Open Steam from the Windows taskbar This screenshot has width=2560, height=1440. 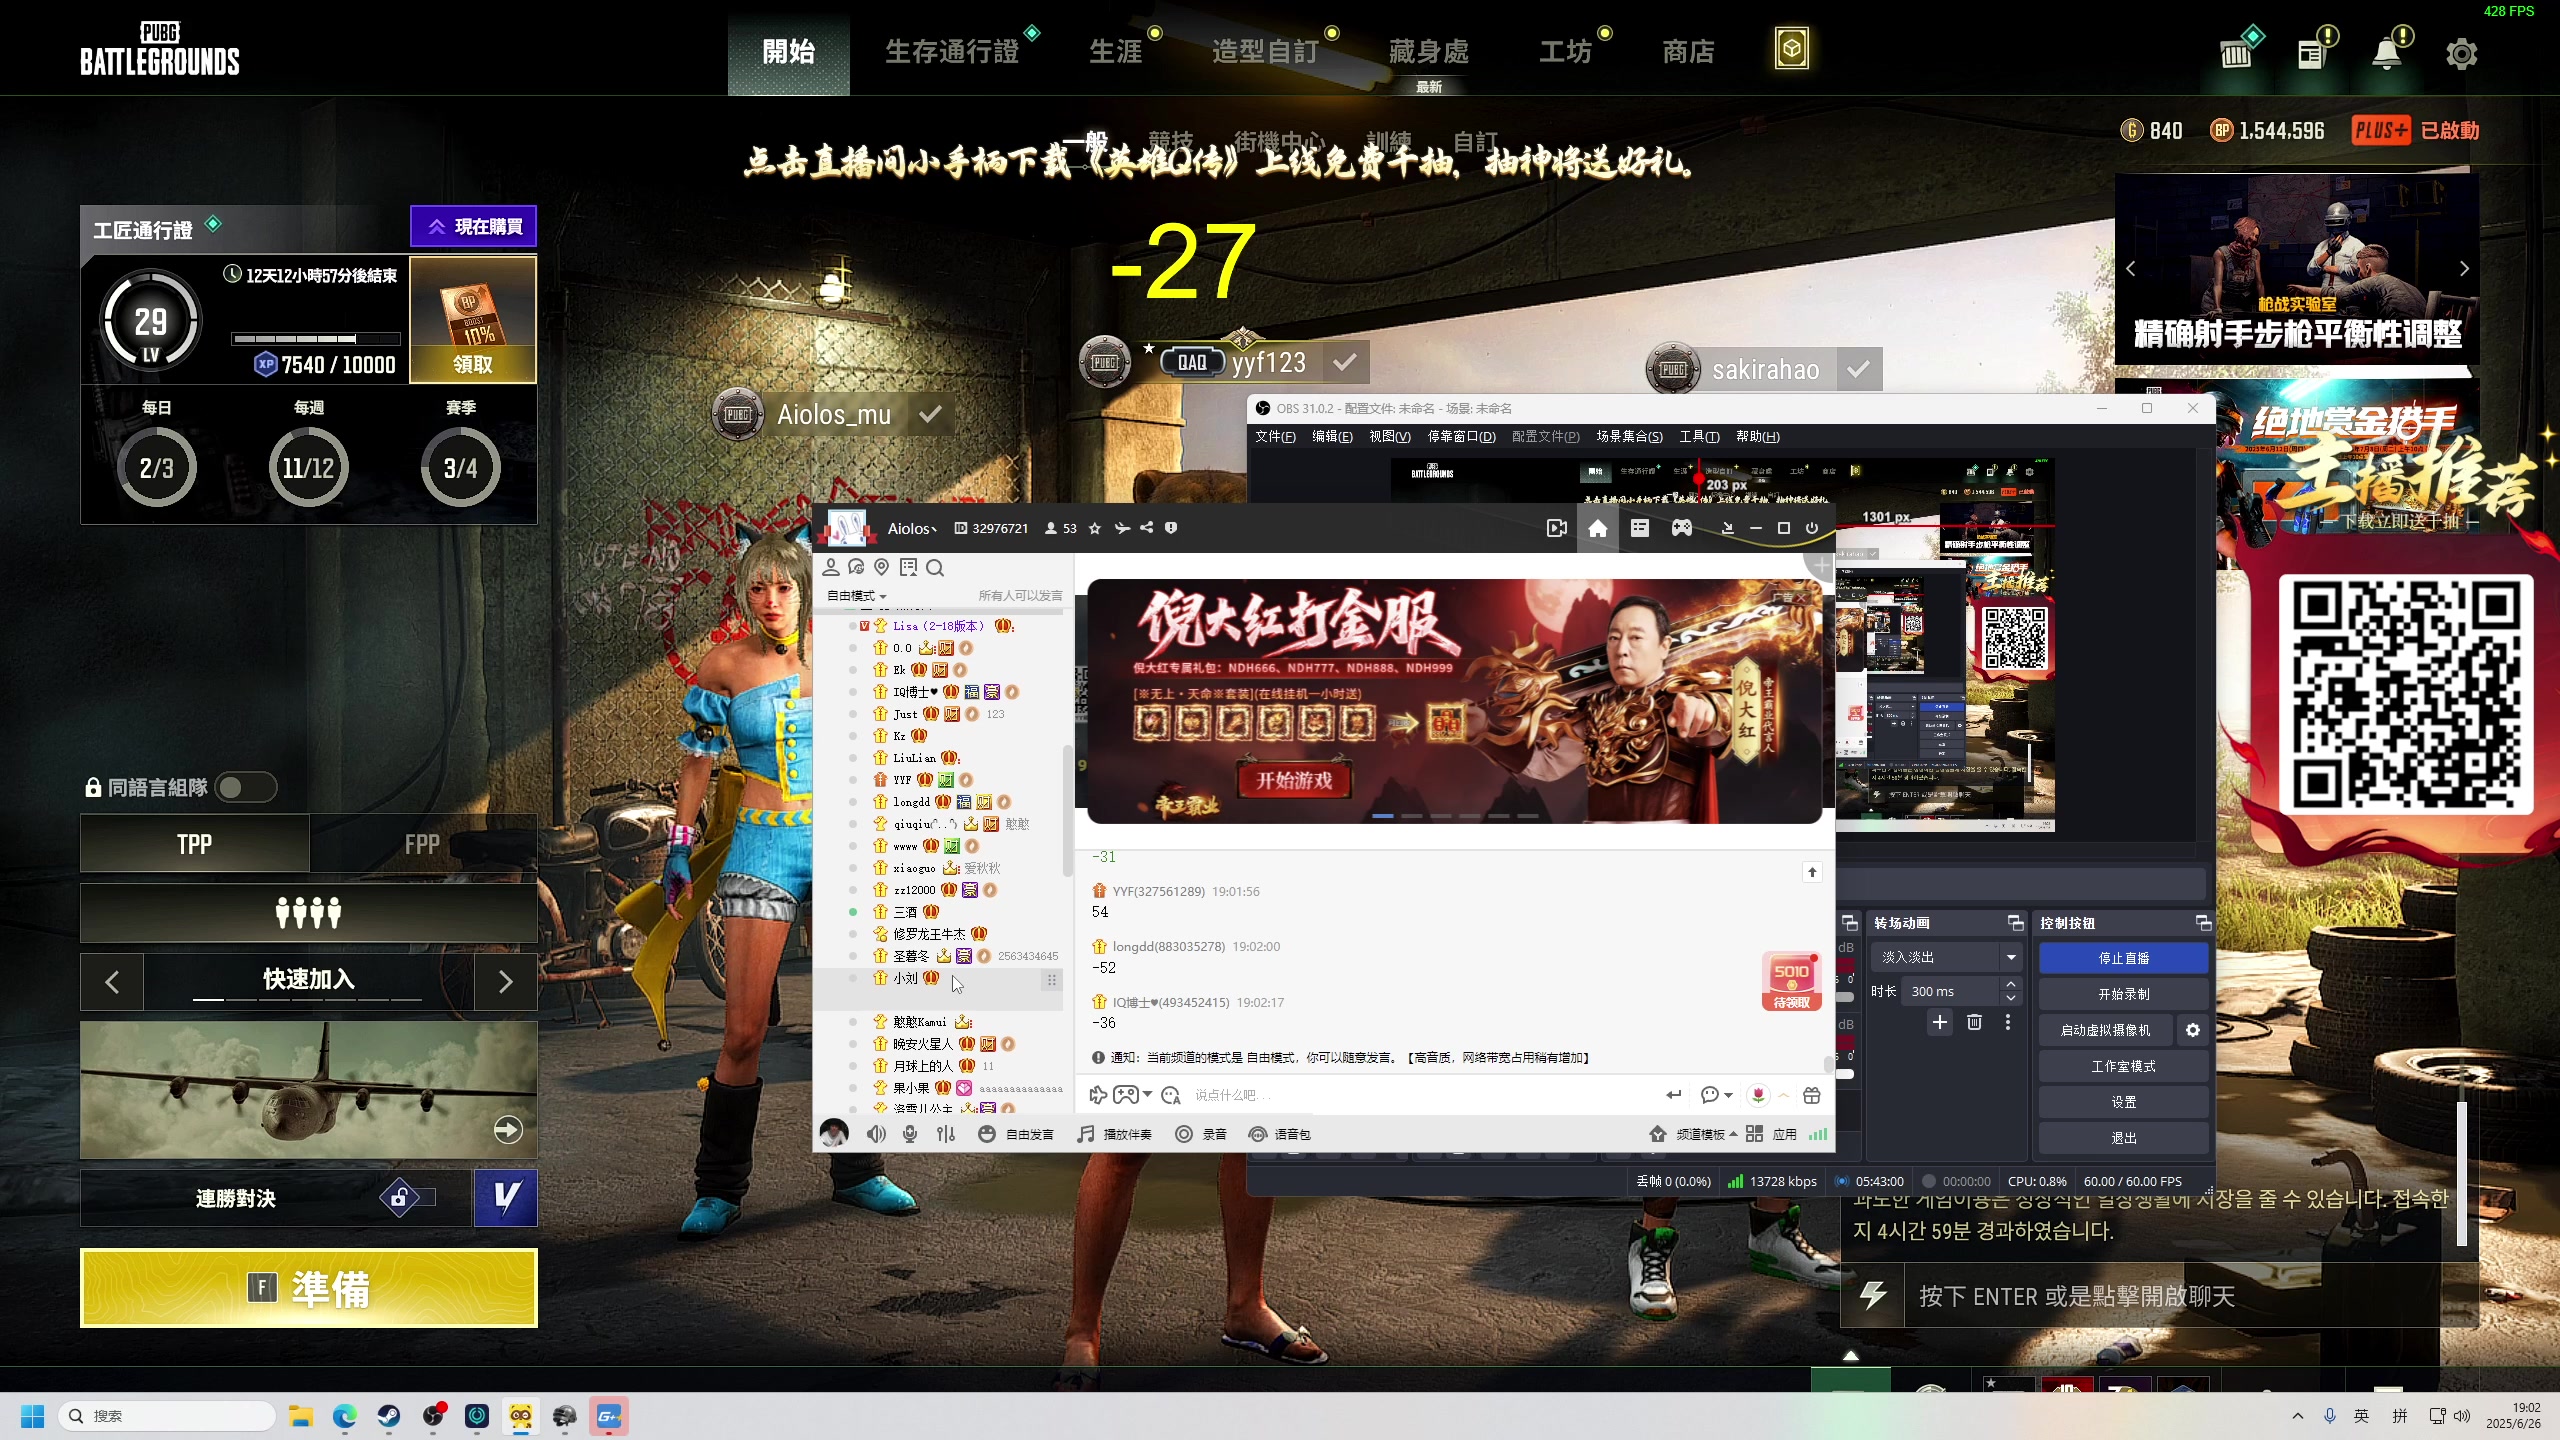pos(389,1416)
